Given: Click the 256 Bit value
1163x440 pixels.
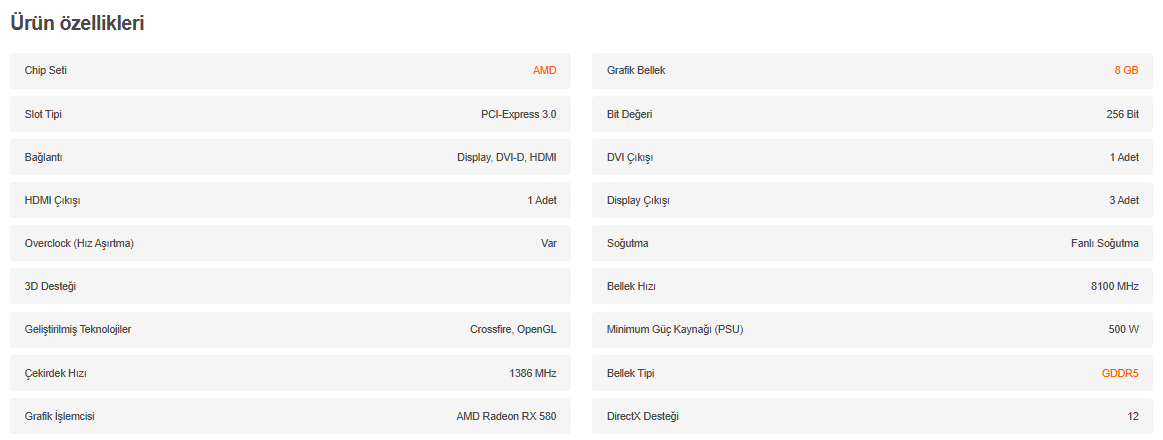Looking at the screenshot, I should coord(1122,114).
